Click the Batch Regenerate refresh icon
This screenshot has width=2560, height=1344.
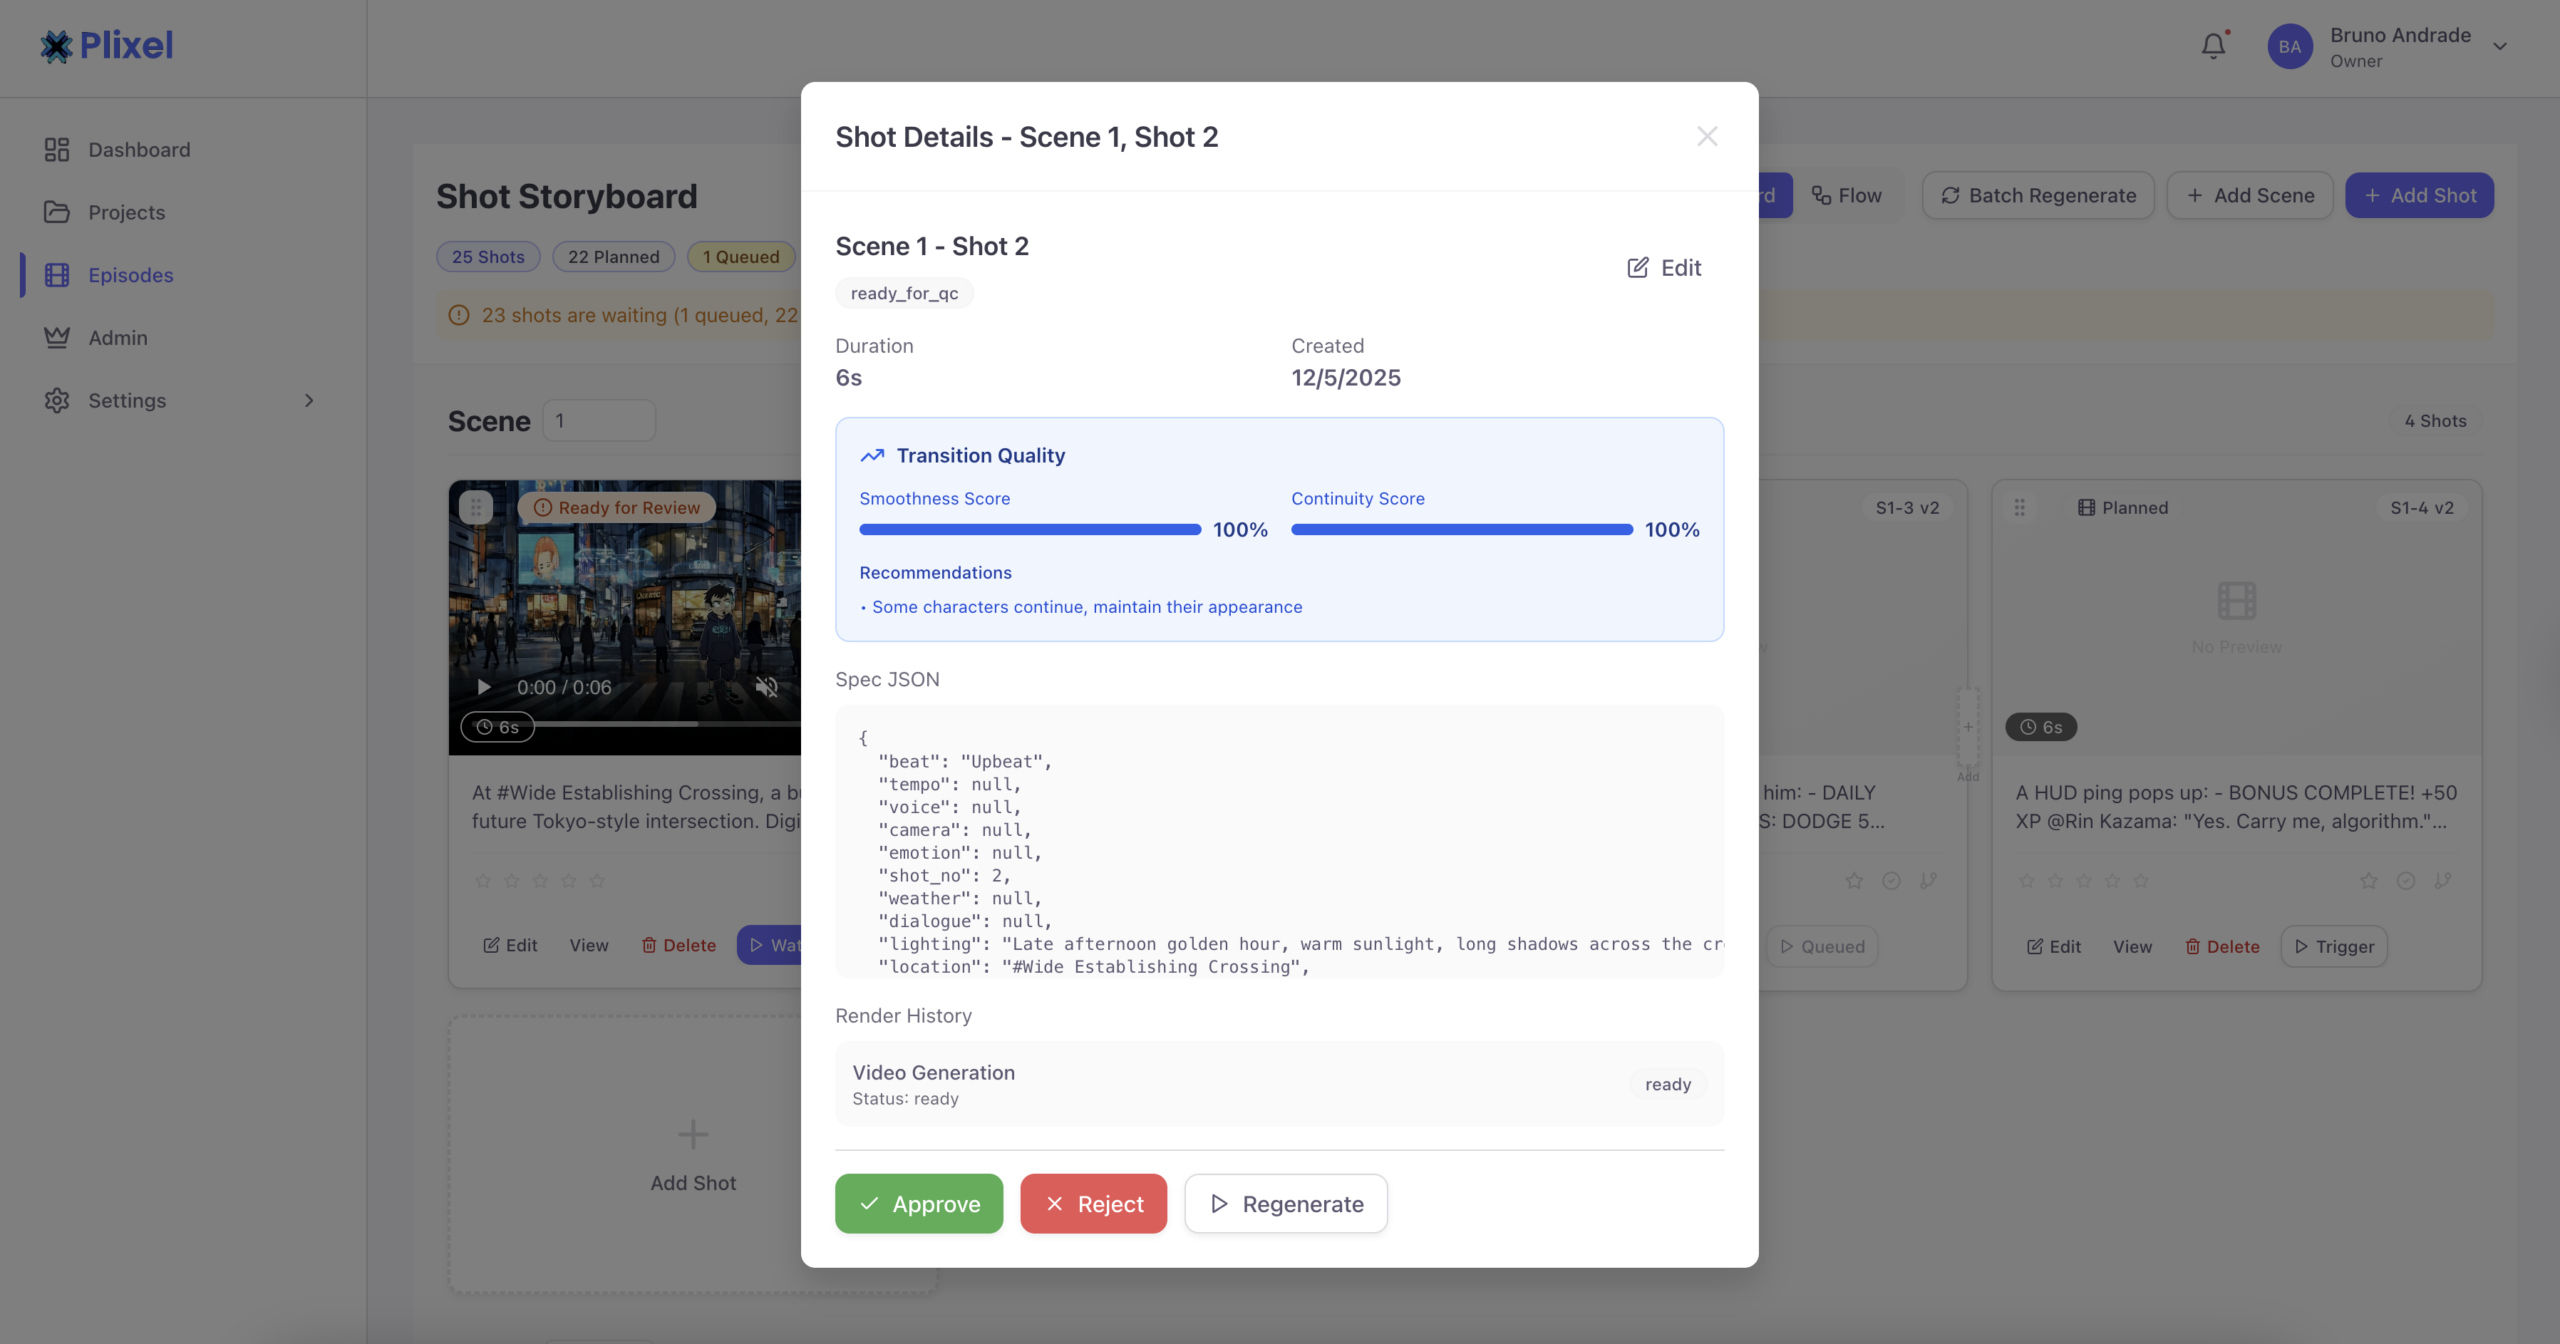[x=1950, y=196]
